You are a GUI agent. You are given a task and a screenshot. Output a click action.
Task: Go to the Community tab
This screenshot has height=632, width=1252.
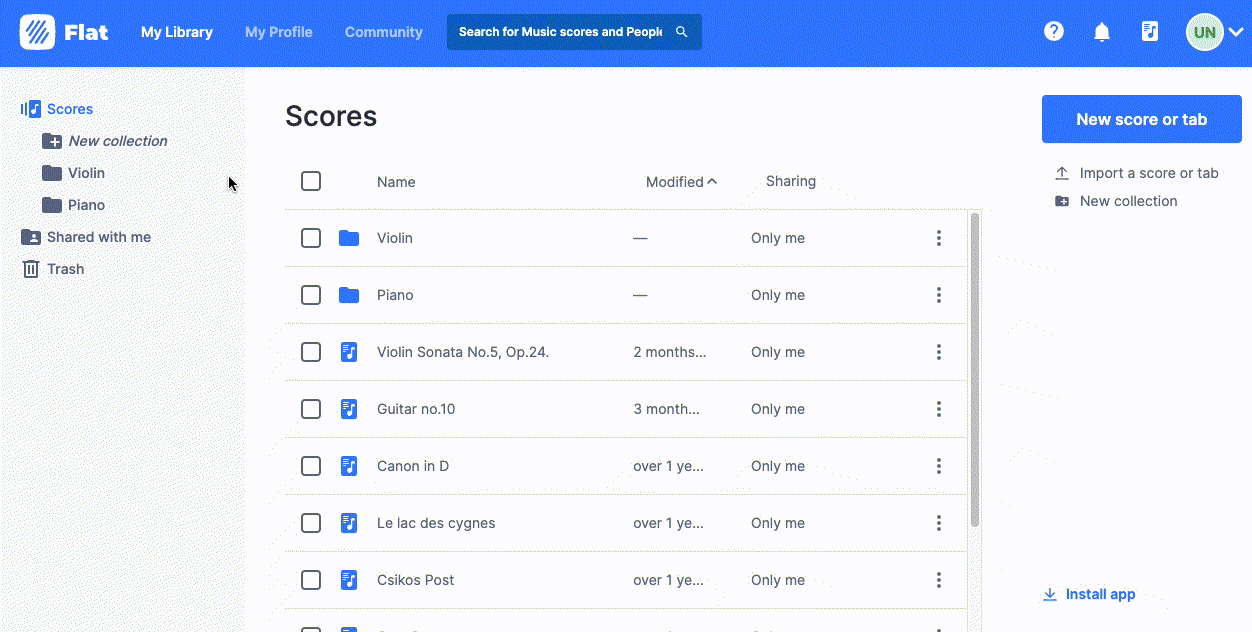point(383,32)
